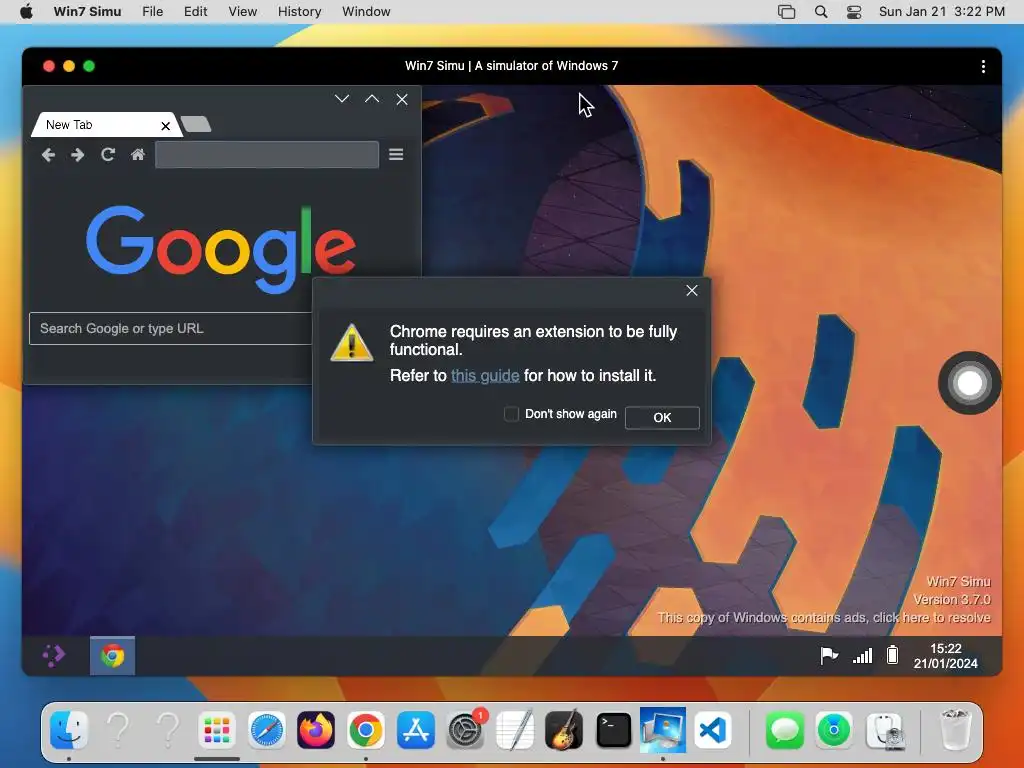Go forward in the simulated Chrome browser
This screenshot has width=1024, height=768.
(78, 155)
